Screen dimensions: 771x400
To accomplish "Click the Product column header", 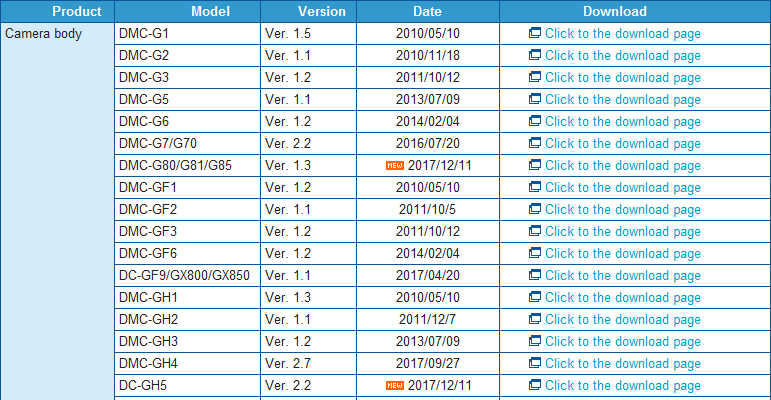I will point(58,11).
